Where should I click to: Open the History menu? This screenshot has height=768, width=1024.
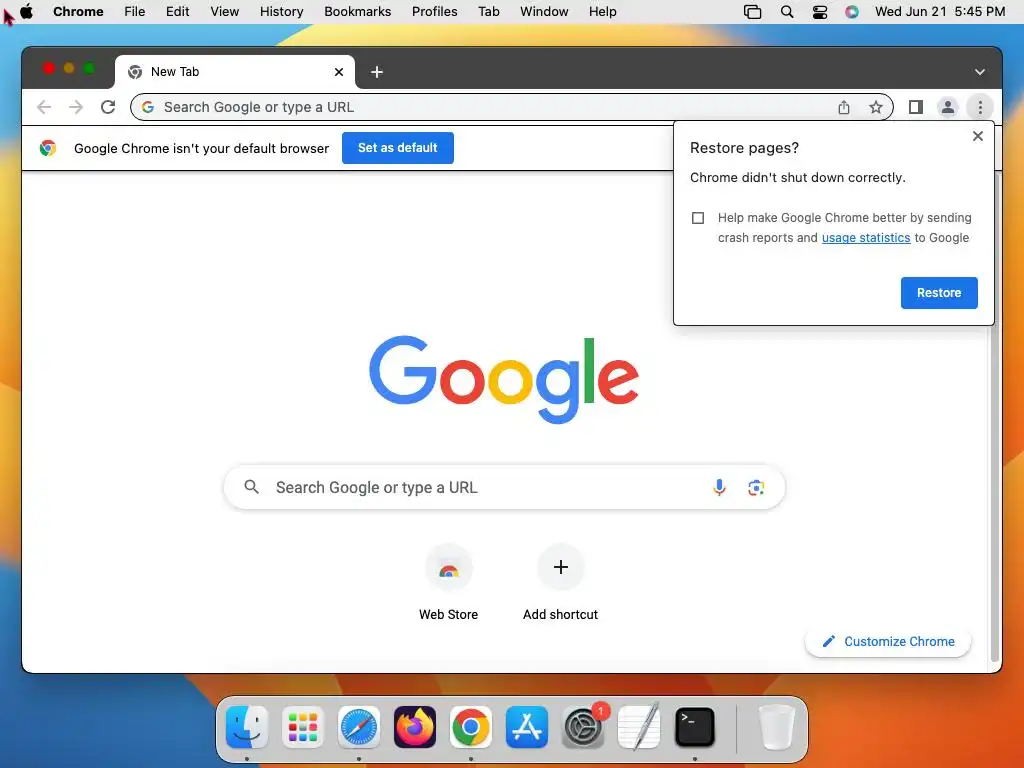[x=281, y=12]
